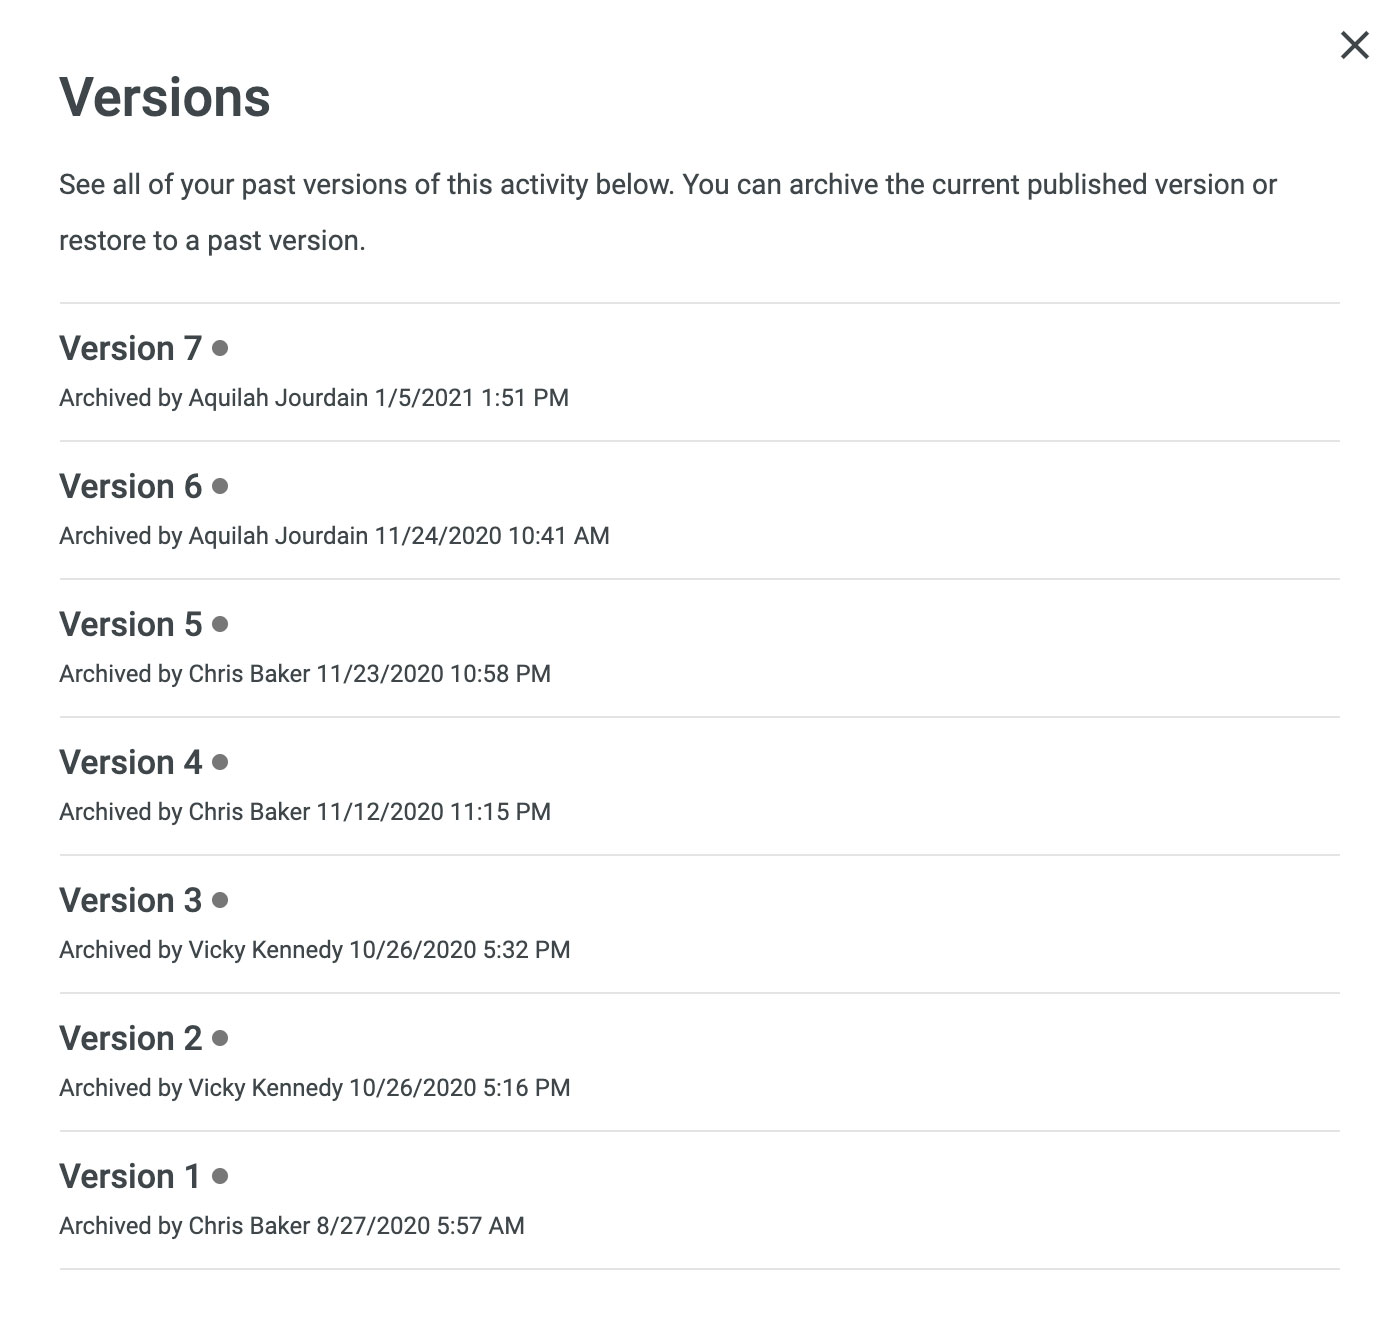Click the Chris Baker 11/23/2020 archive line

coord(305,674)
